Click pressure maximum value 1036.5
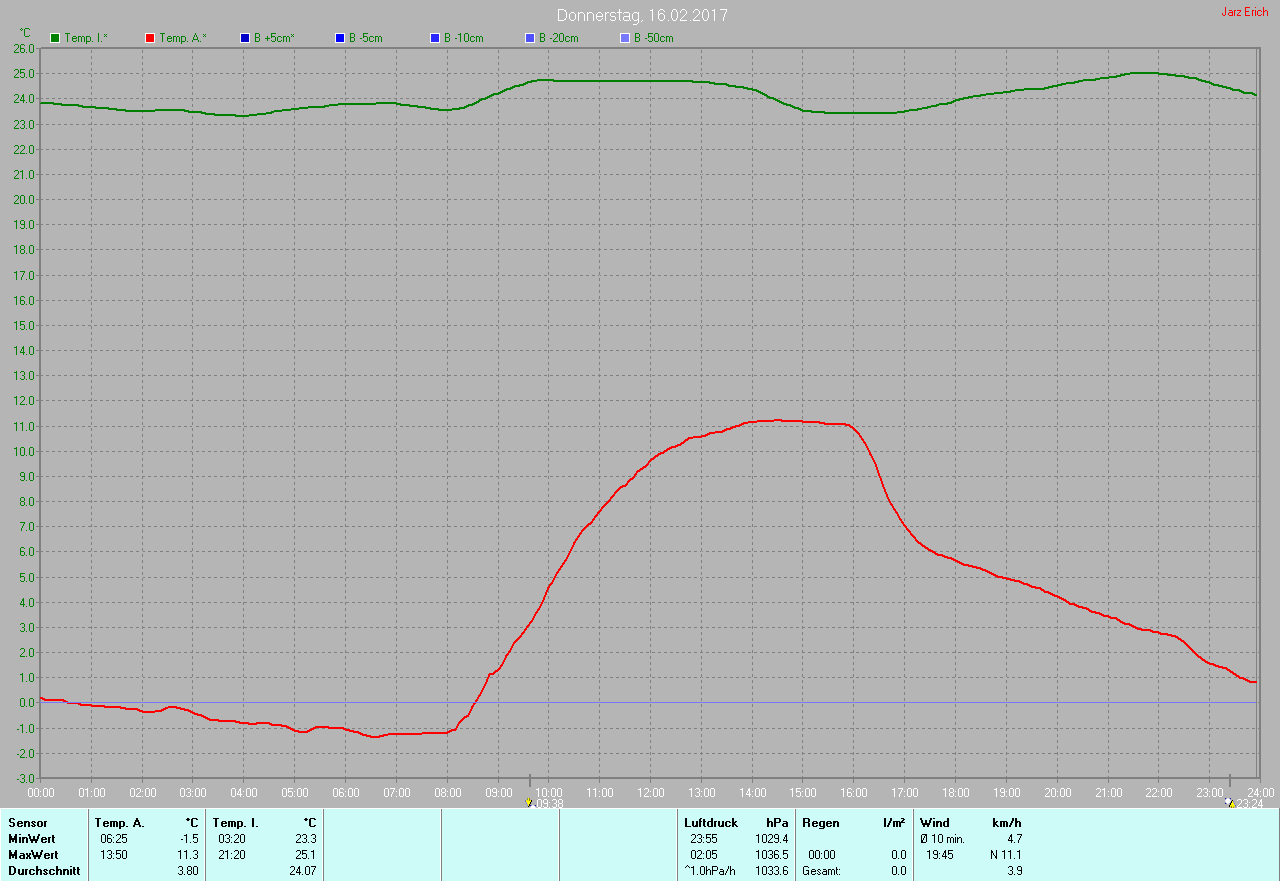The height and width of the screenshot is (881, 1280). coord(771,855)
